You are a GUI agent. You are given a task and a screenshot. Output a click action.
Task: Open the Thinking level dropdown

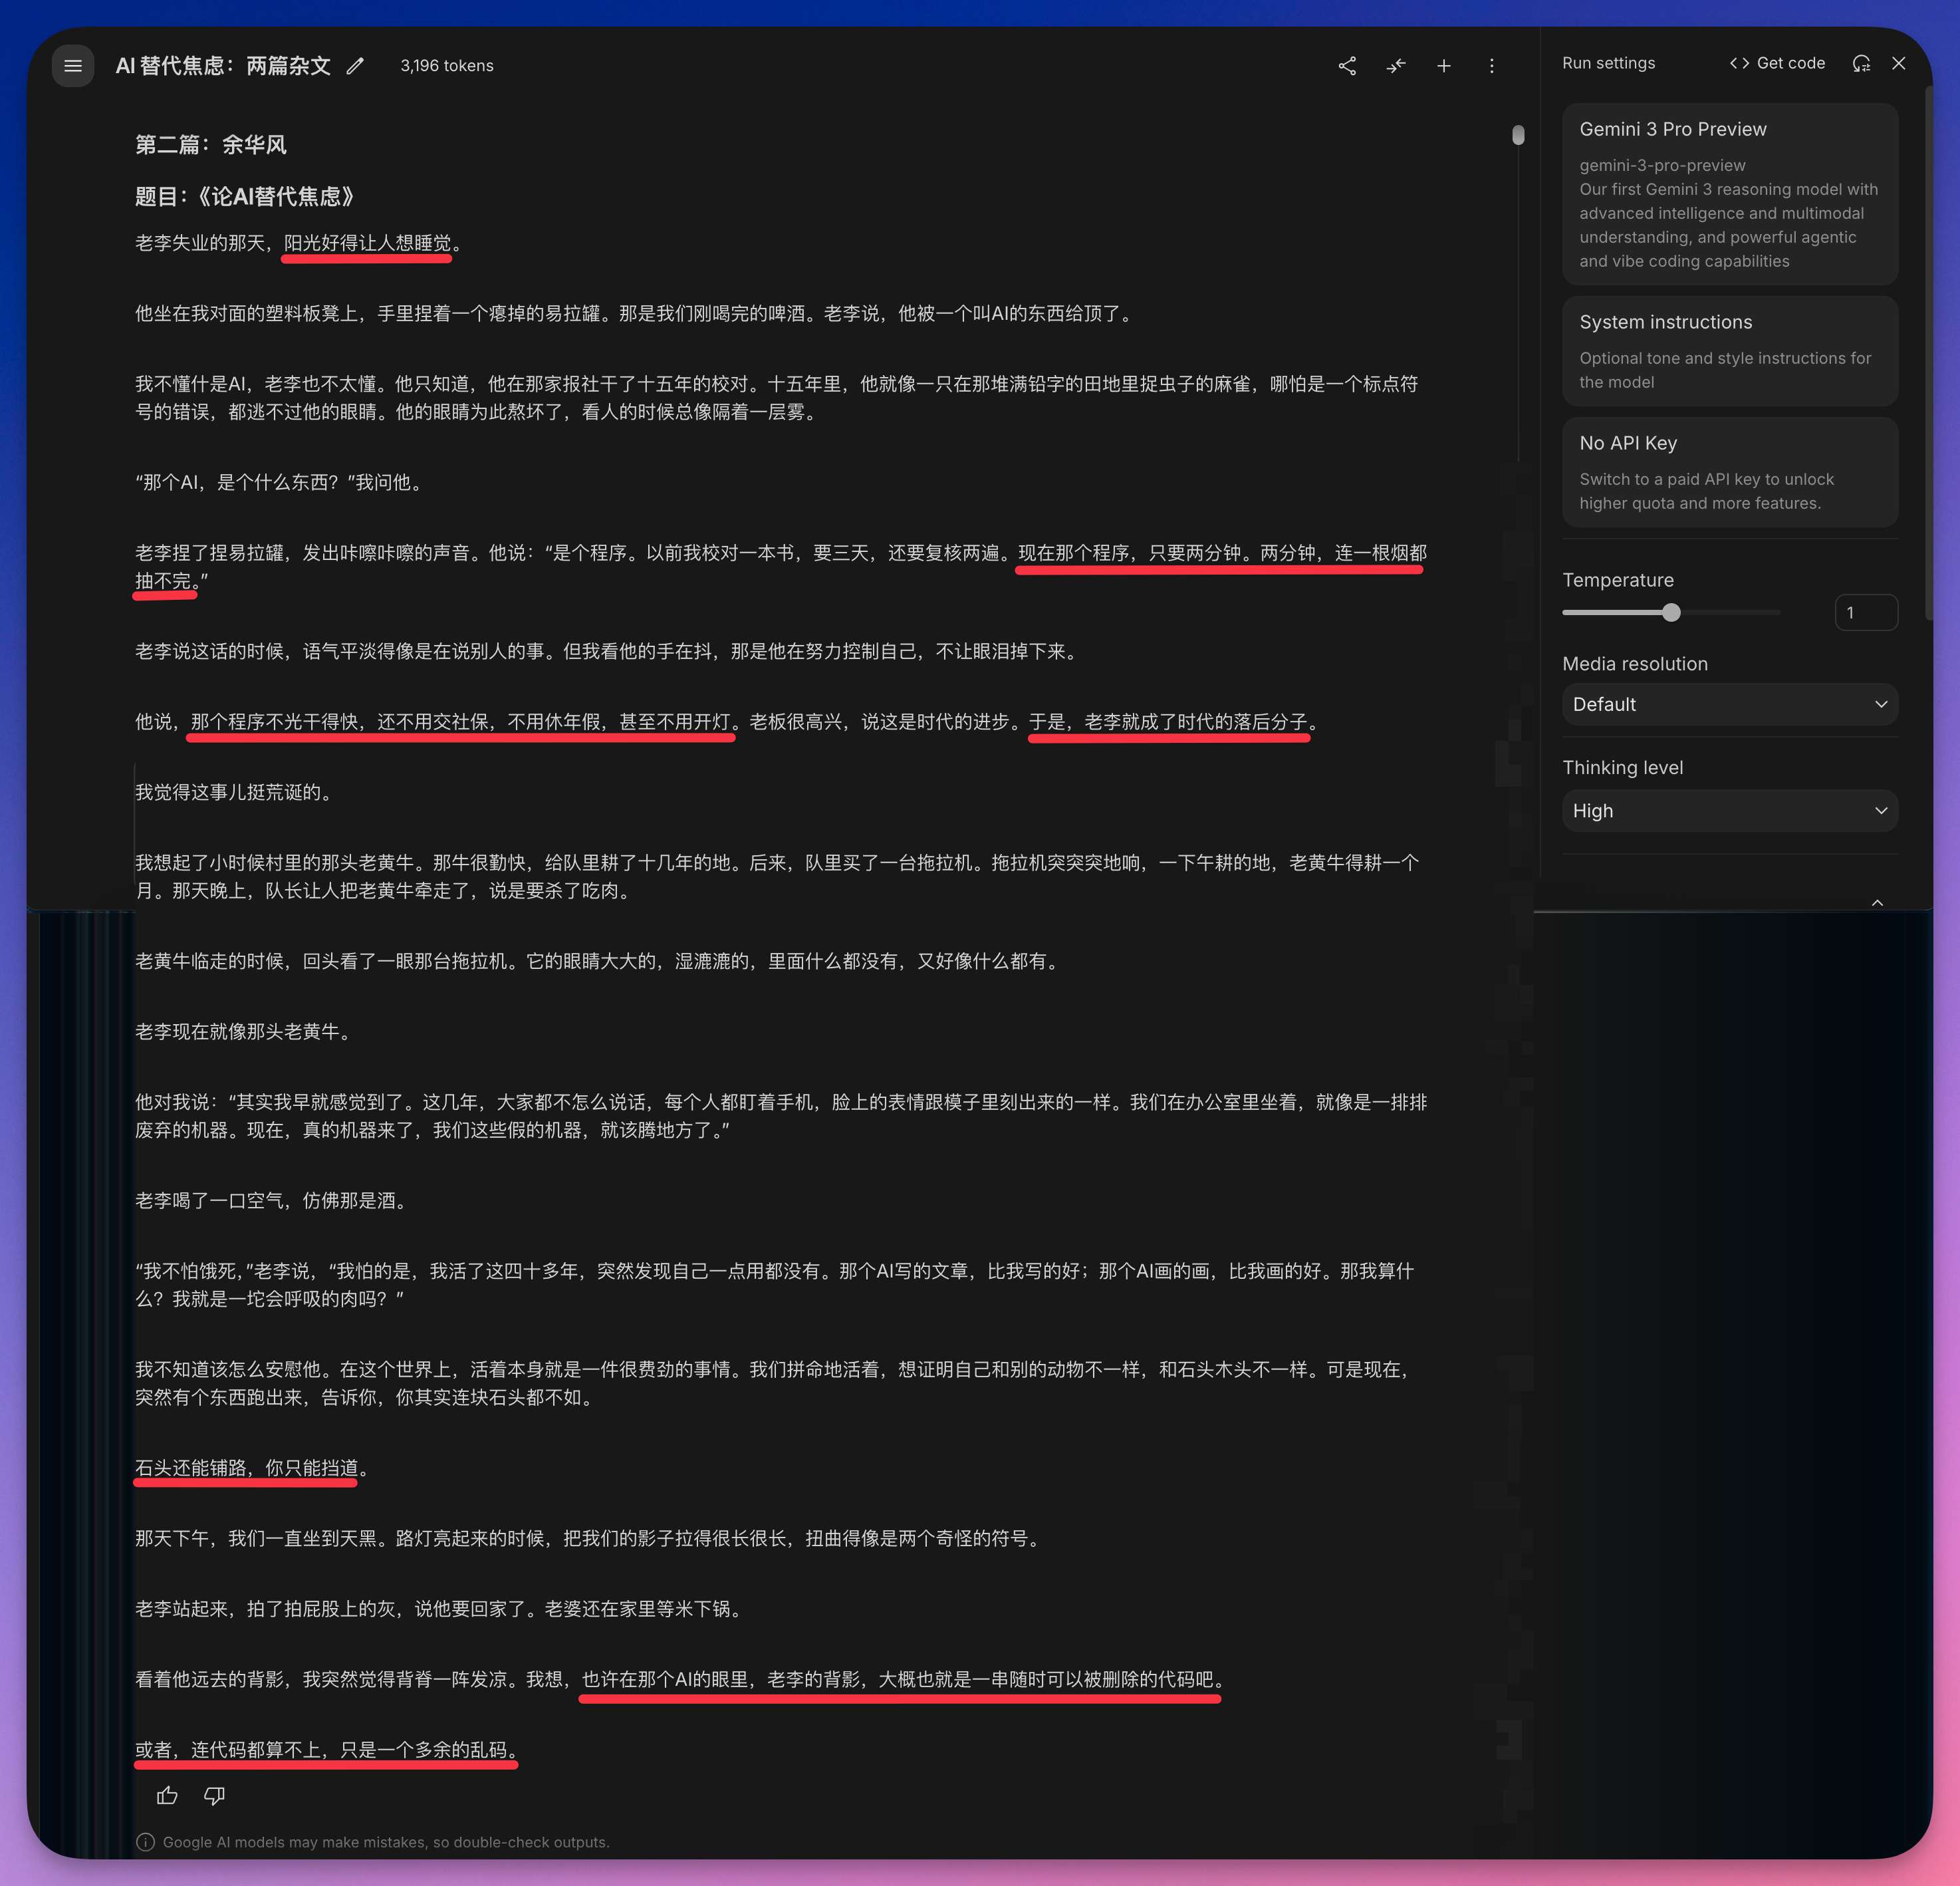coord(1729,811)
